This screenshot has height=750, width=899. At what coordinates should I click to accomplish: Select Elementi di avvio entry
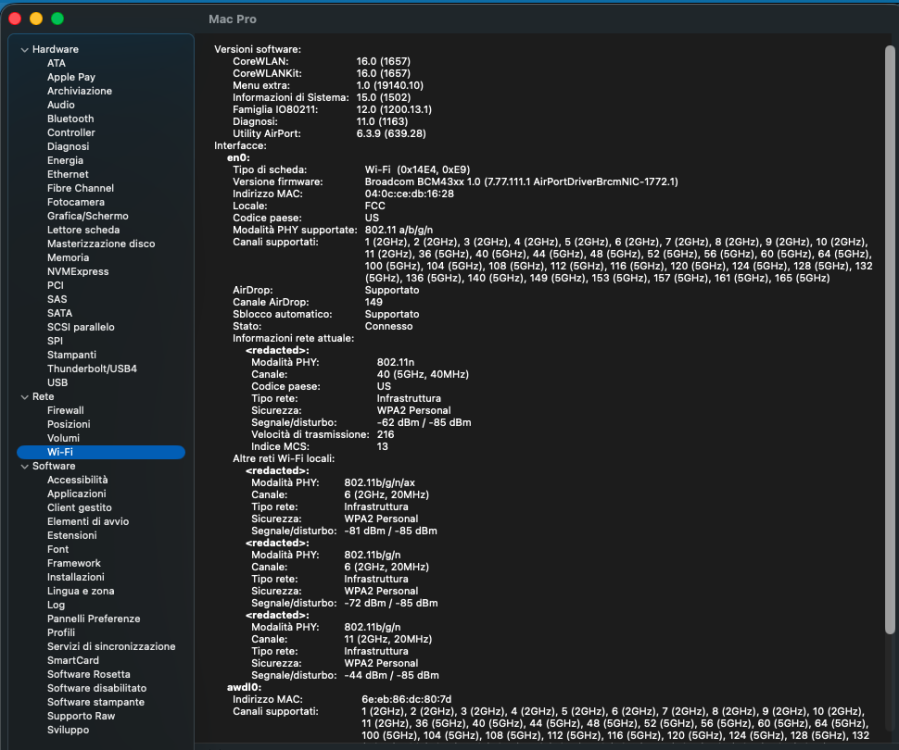[88, 521]
